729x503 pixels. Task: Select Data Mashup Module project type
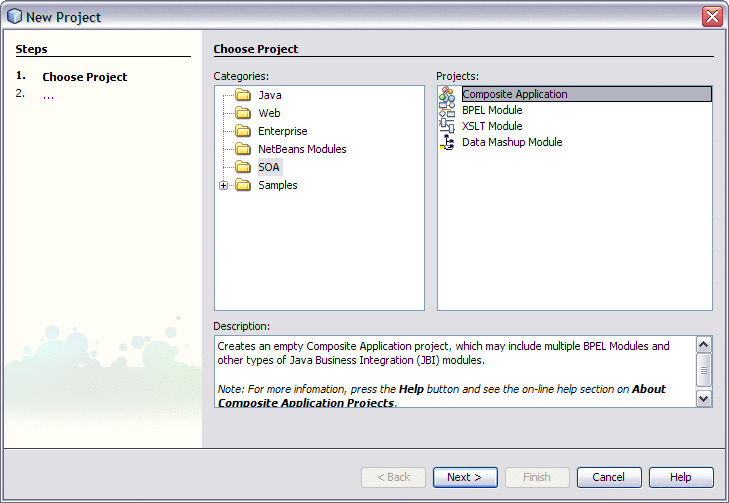pyautogui.click(x=512, y=142)
